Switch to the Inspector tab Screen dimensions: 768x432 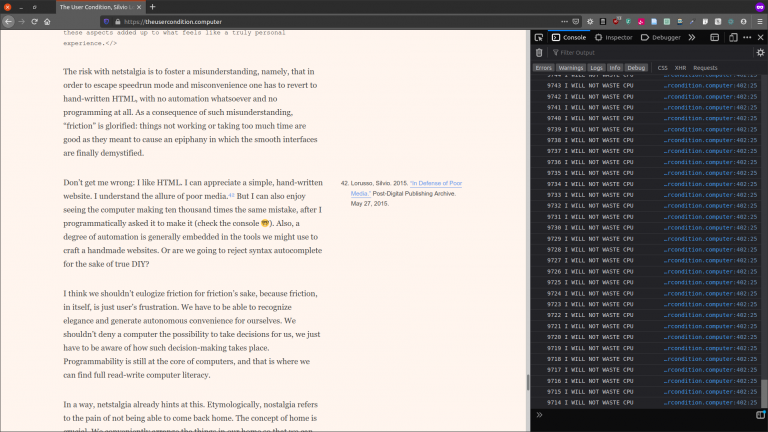click(x=614, y=37)
